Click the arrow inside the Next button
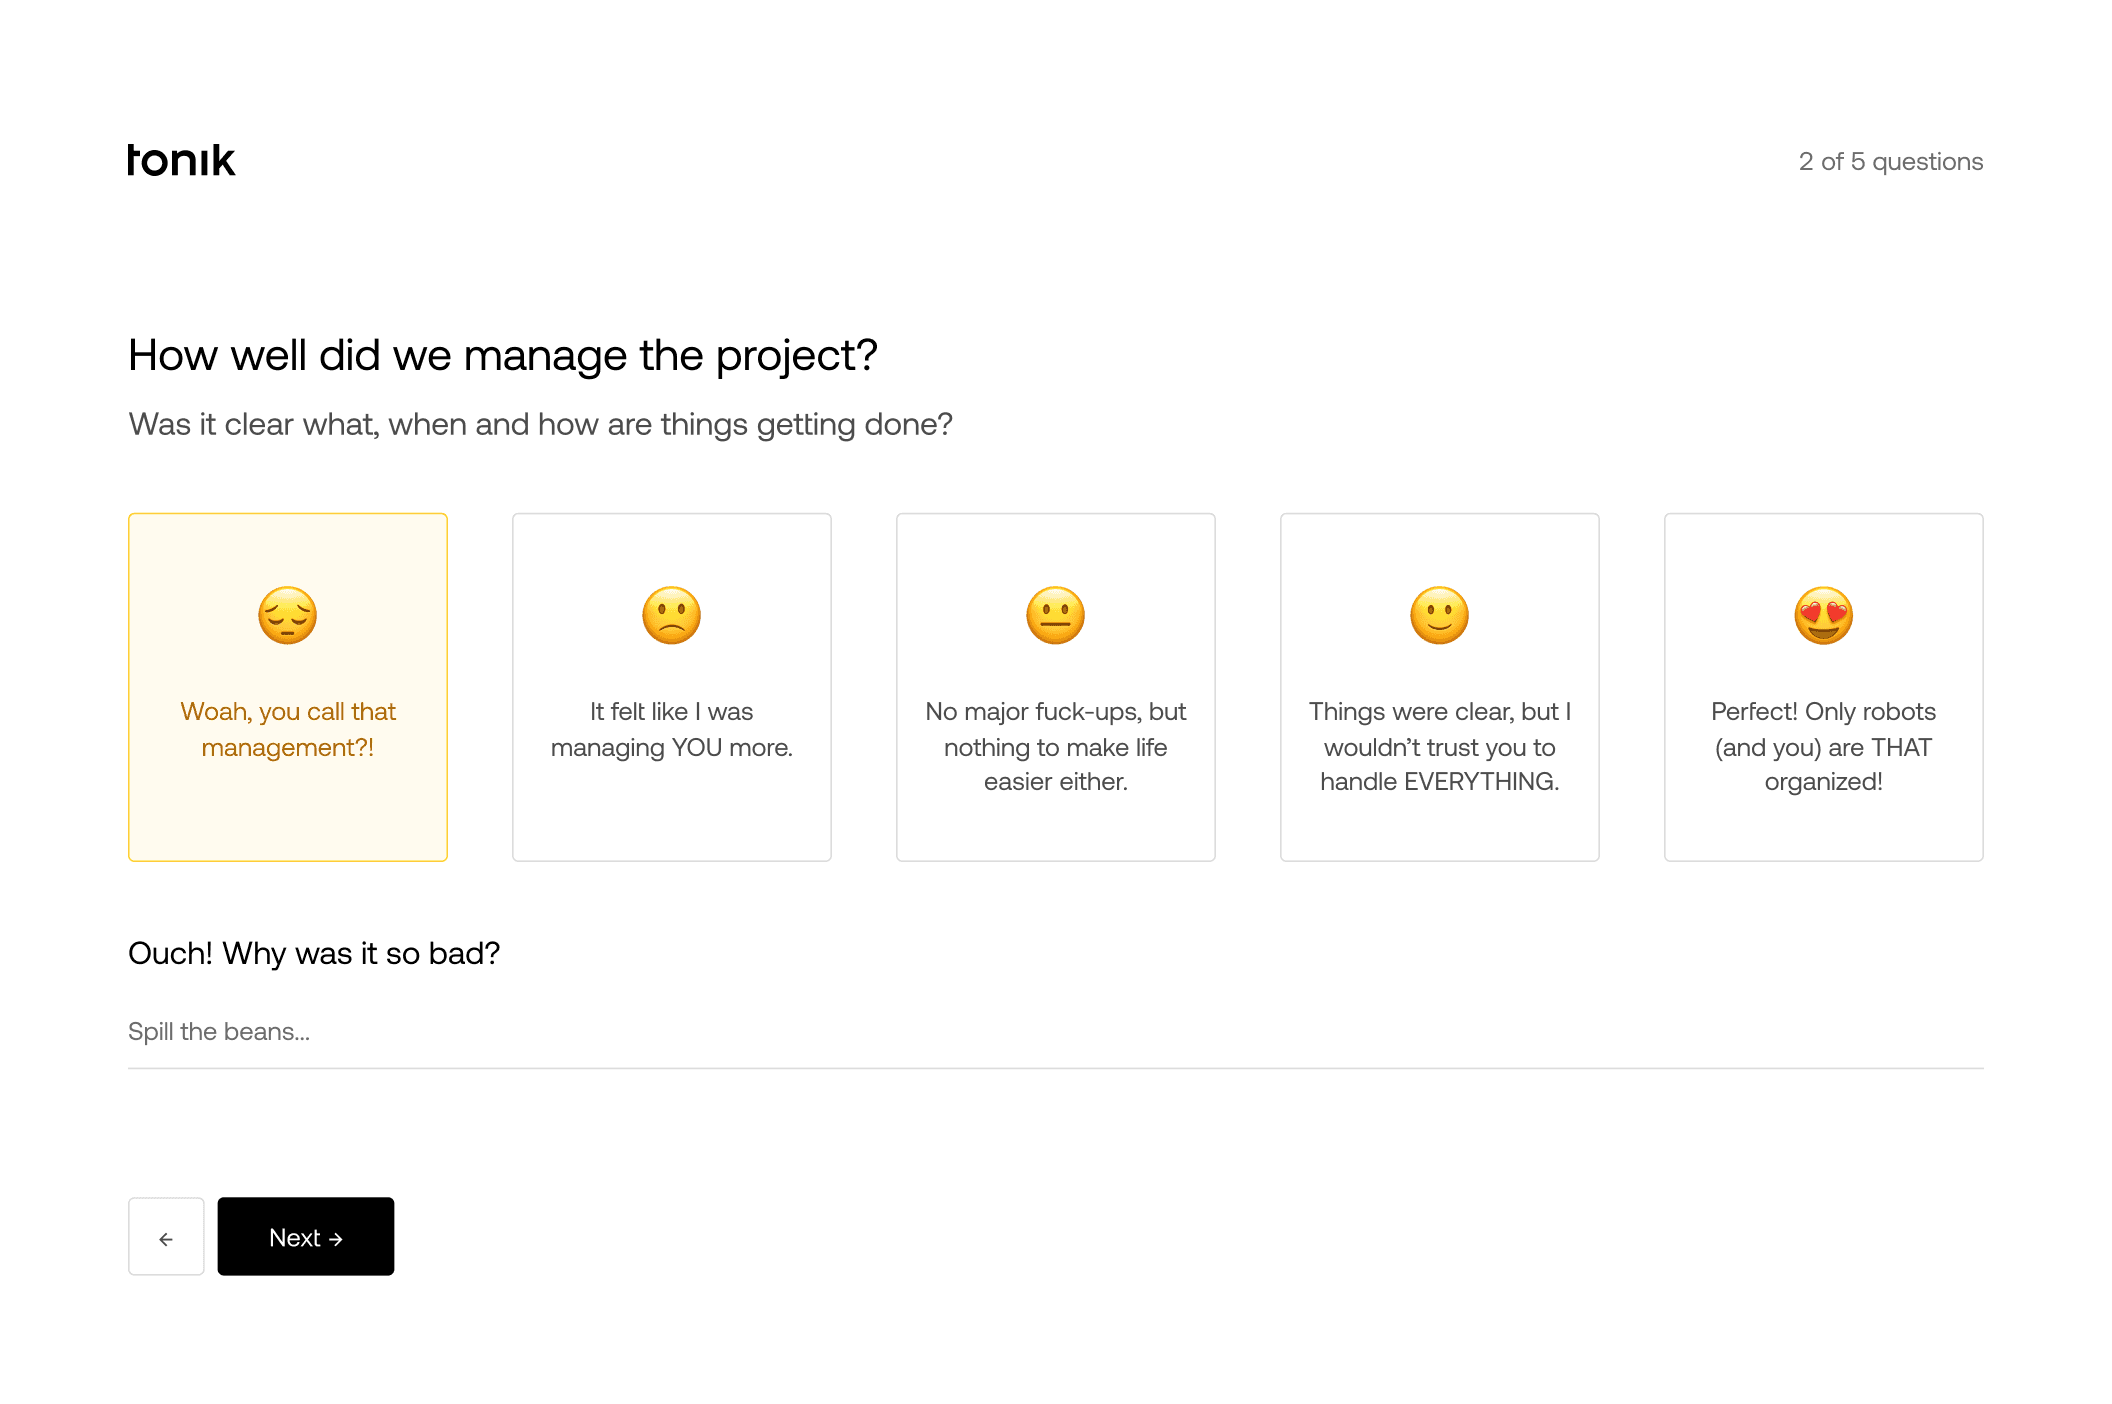Viewport: 2112px width, 1404px height. pyautogui.click(x=337, y=1237)
